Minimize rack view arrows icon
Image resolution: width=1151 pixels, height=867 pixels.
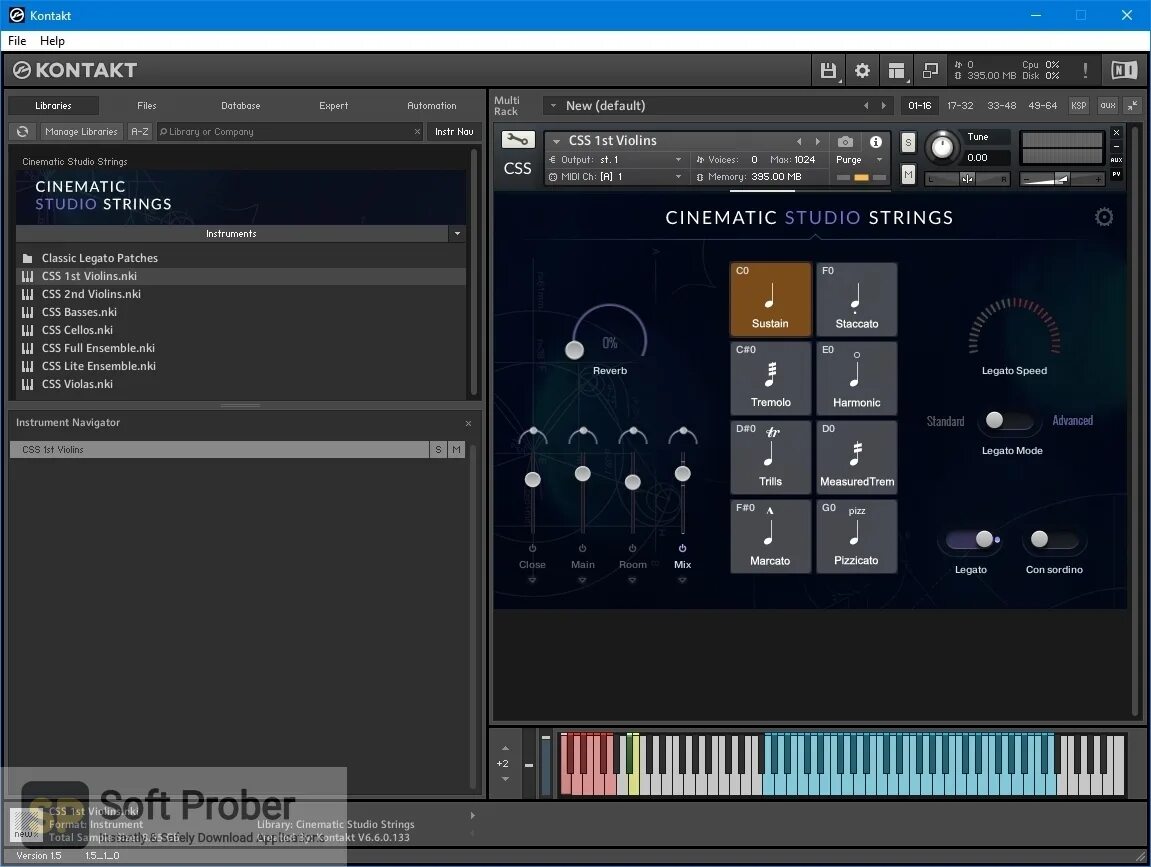pyautogui.click(x=1133, y=106)
